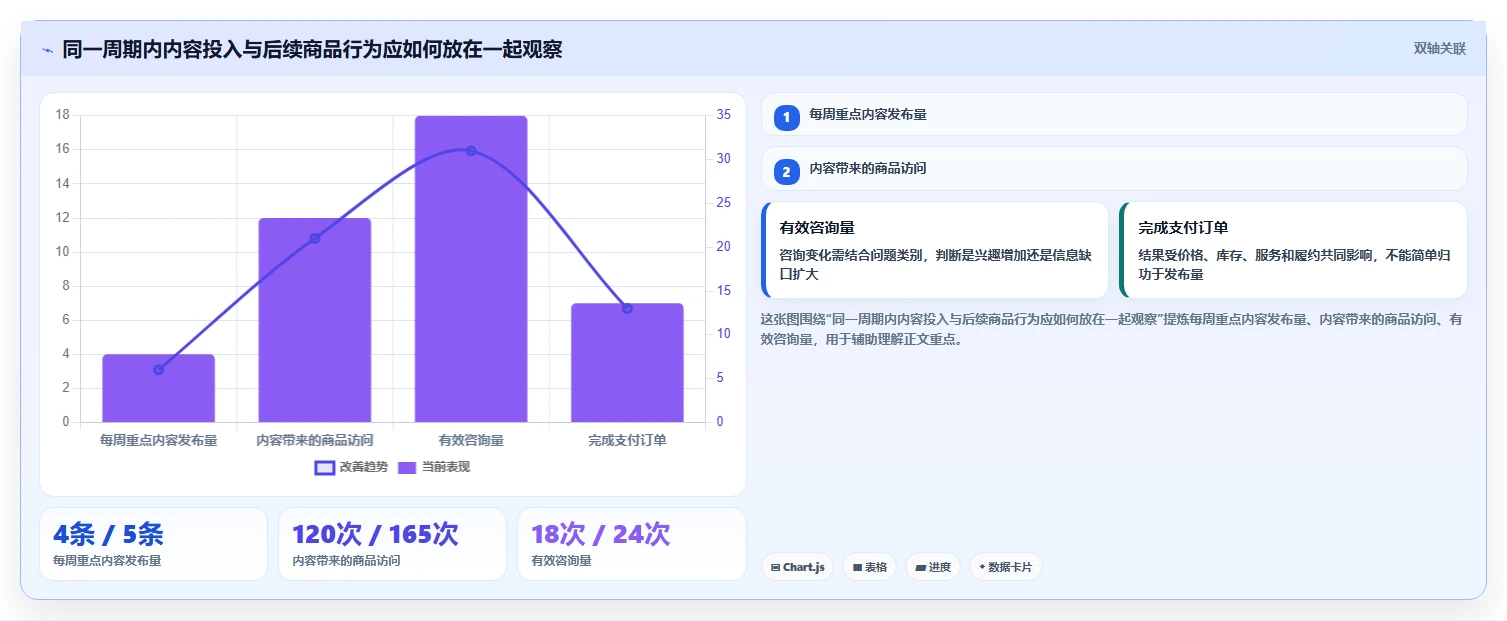
Task: Click the 当前表现 purple legend swatch
Action: (x=407, y=467)
